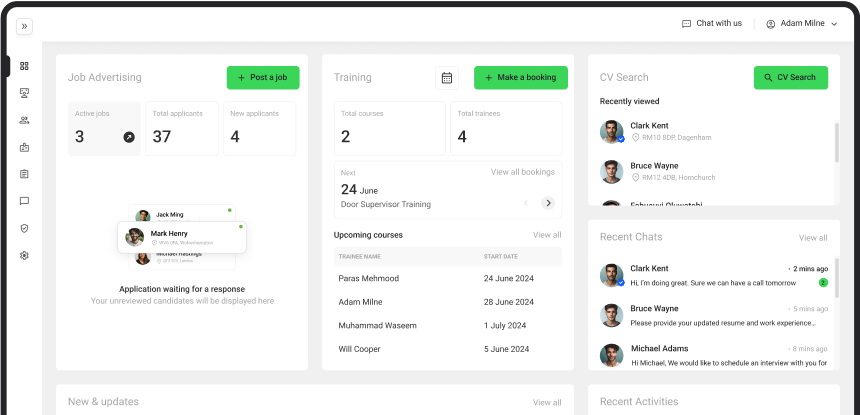Click the 24 June next booking date
This screenshot has height=415, width=860.
point(359,190)
